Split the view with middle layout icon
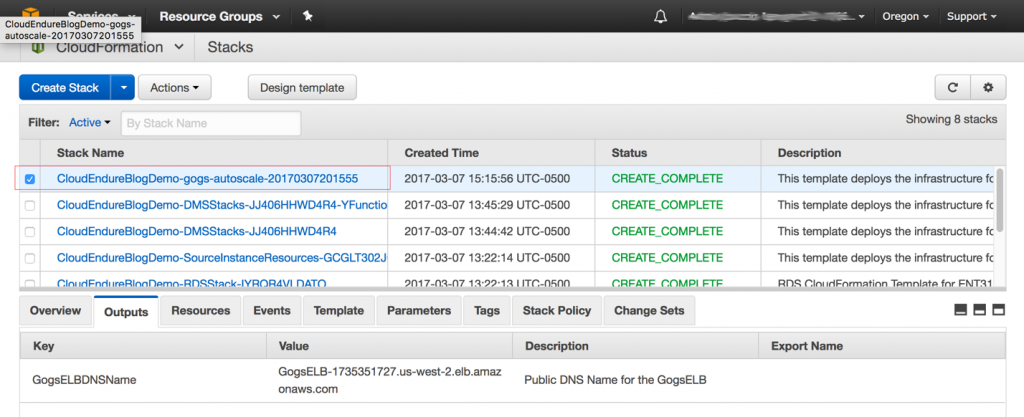The image size is (1024, 417). pos(979,310)
